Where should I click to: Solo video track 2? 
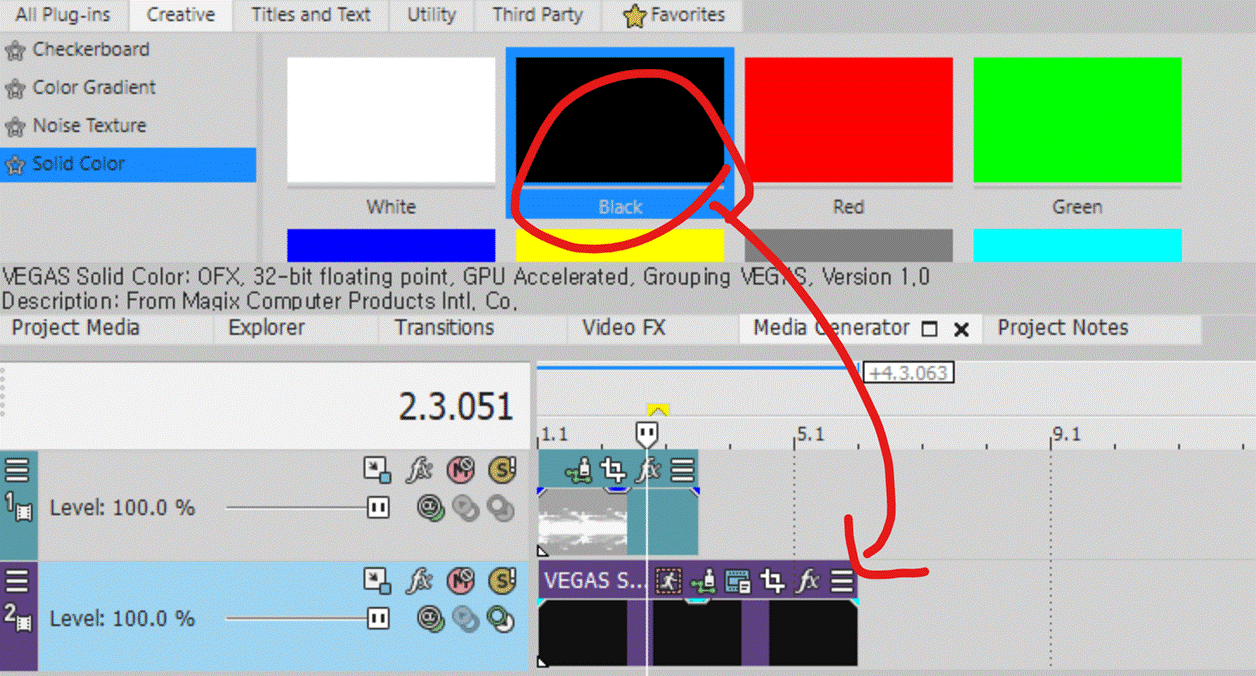pos(501,581)
